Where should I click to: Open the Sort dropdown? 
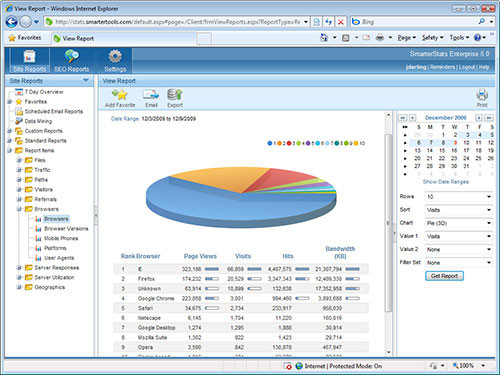[x=459, y=210]
